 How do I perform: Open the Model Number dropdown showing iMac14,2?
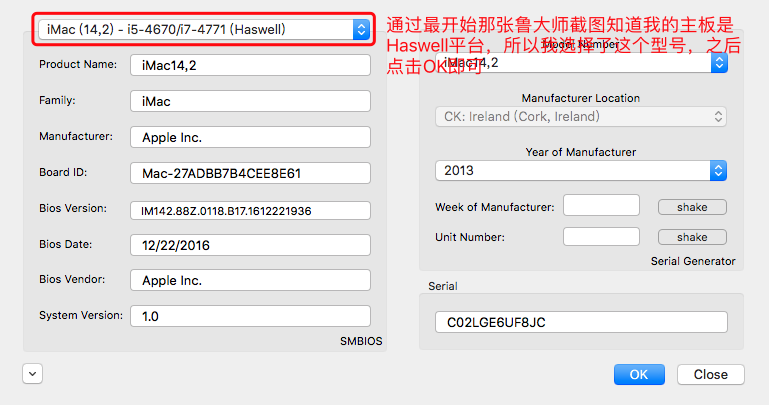581,63
